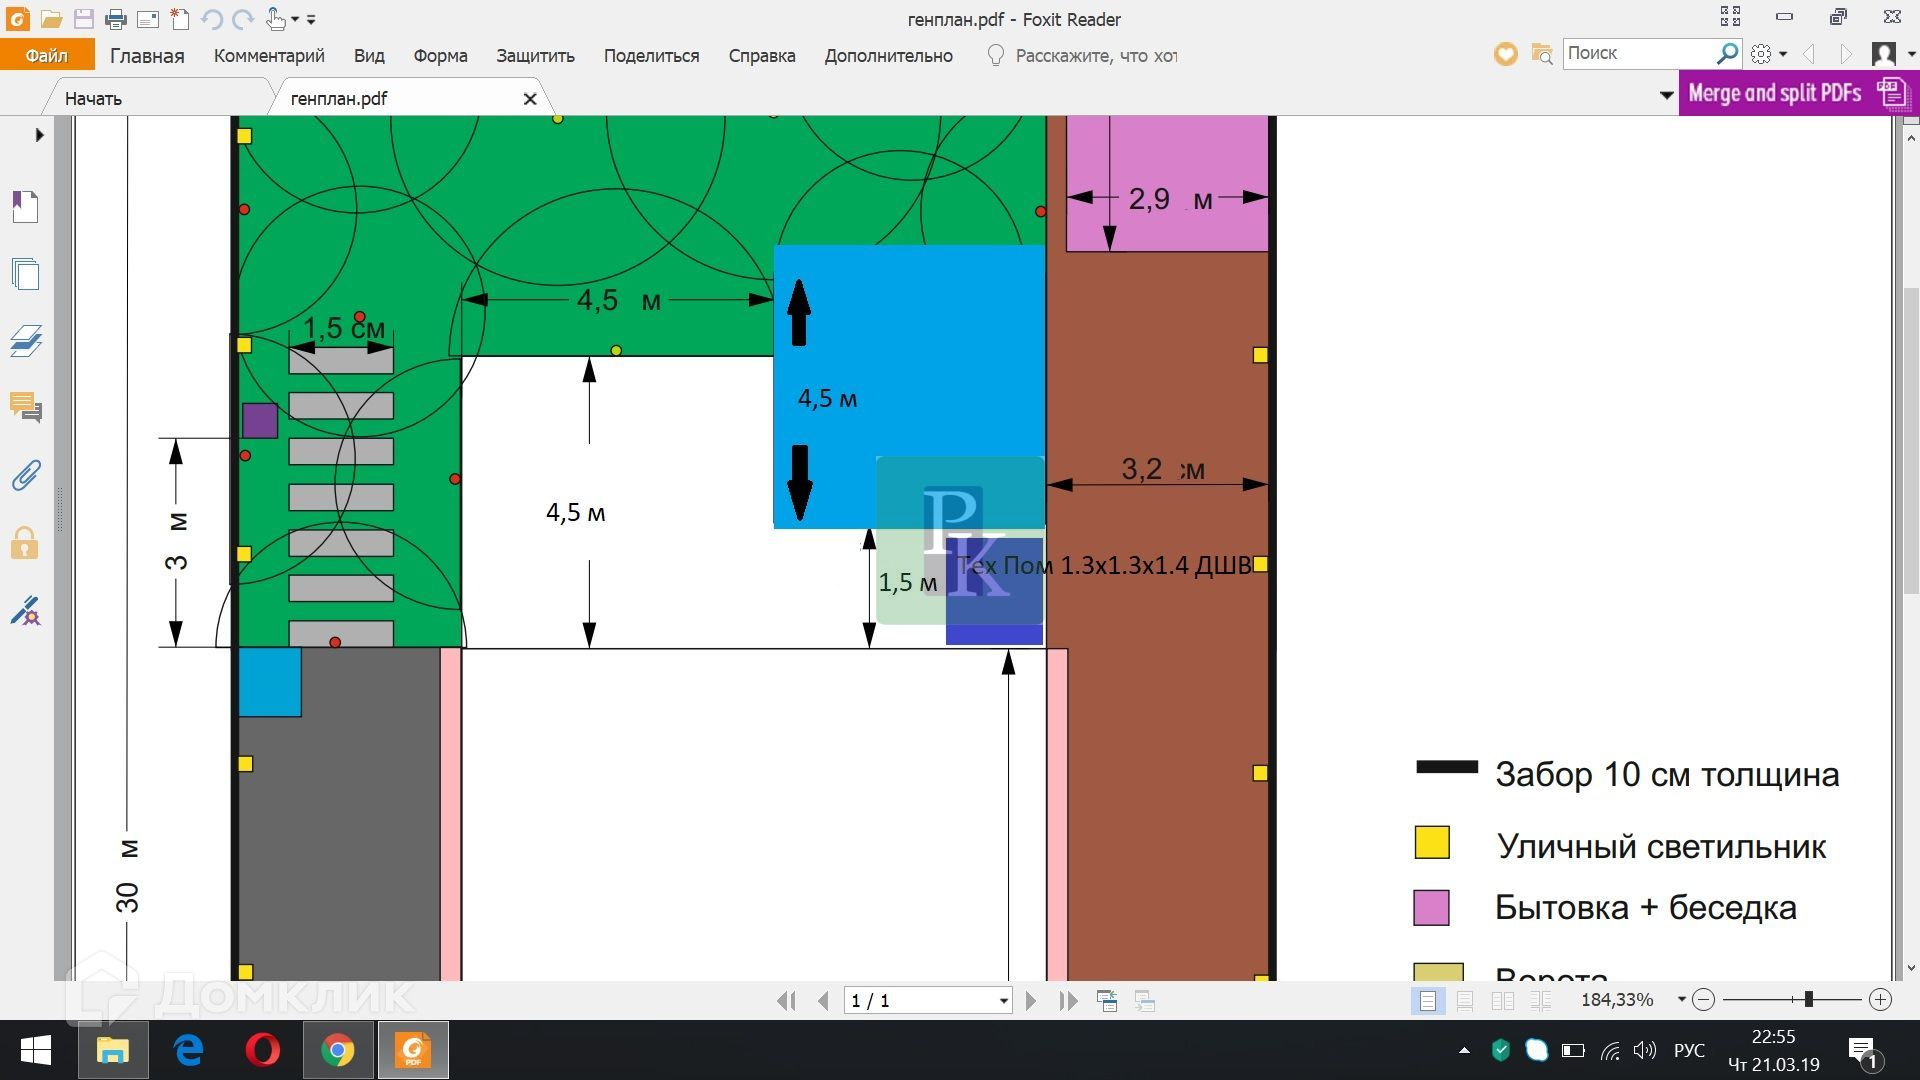1920x1080 pixels.
Task: Switch to continuous page view mode
Action: 1465,1001
